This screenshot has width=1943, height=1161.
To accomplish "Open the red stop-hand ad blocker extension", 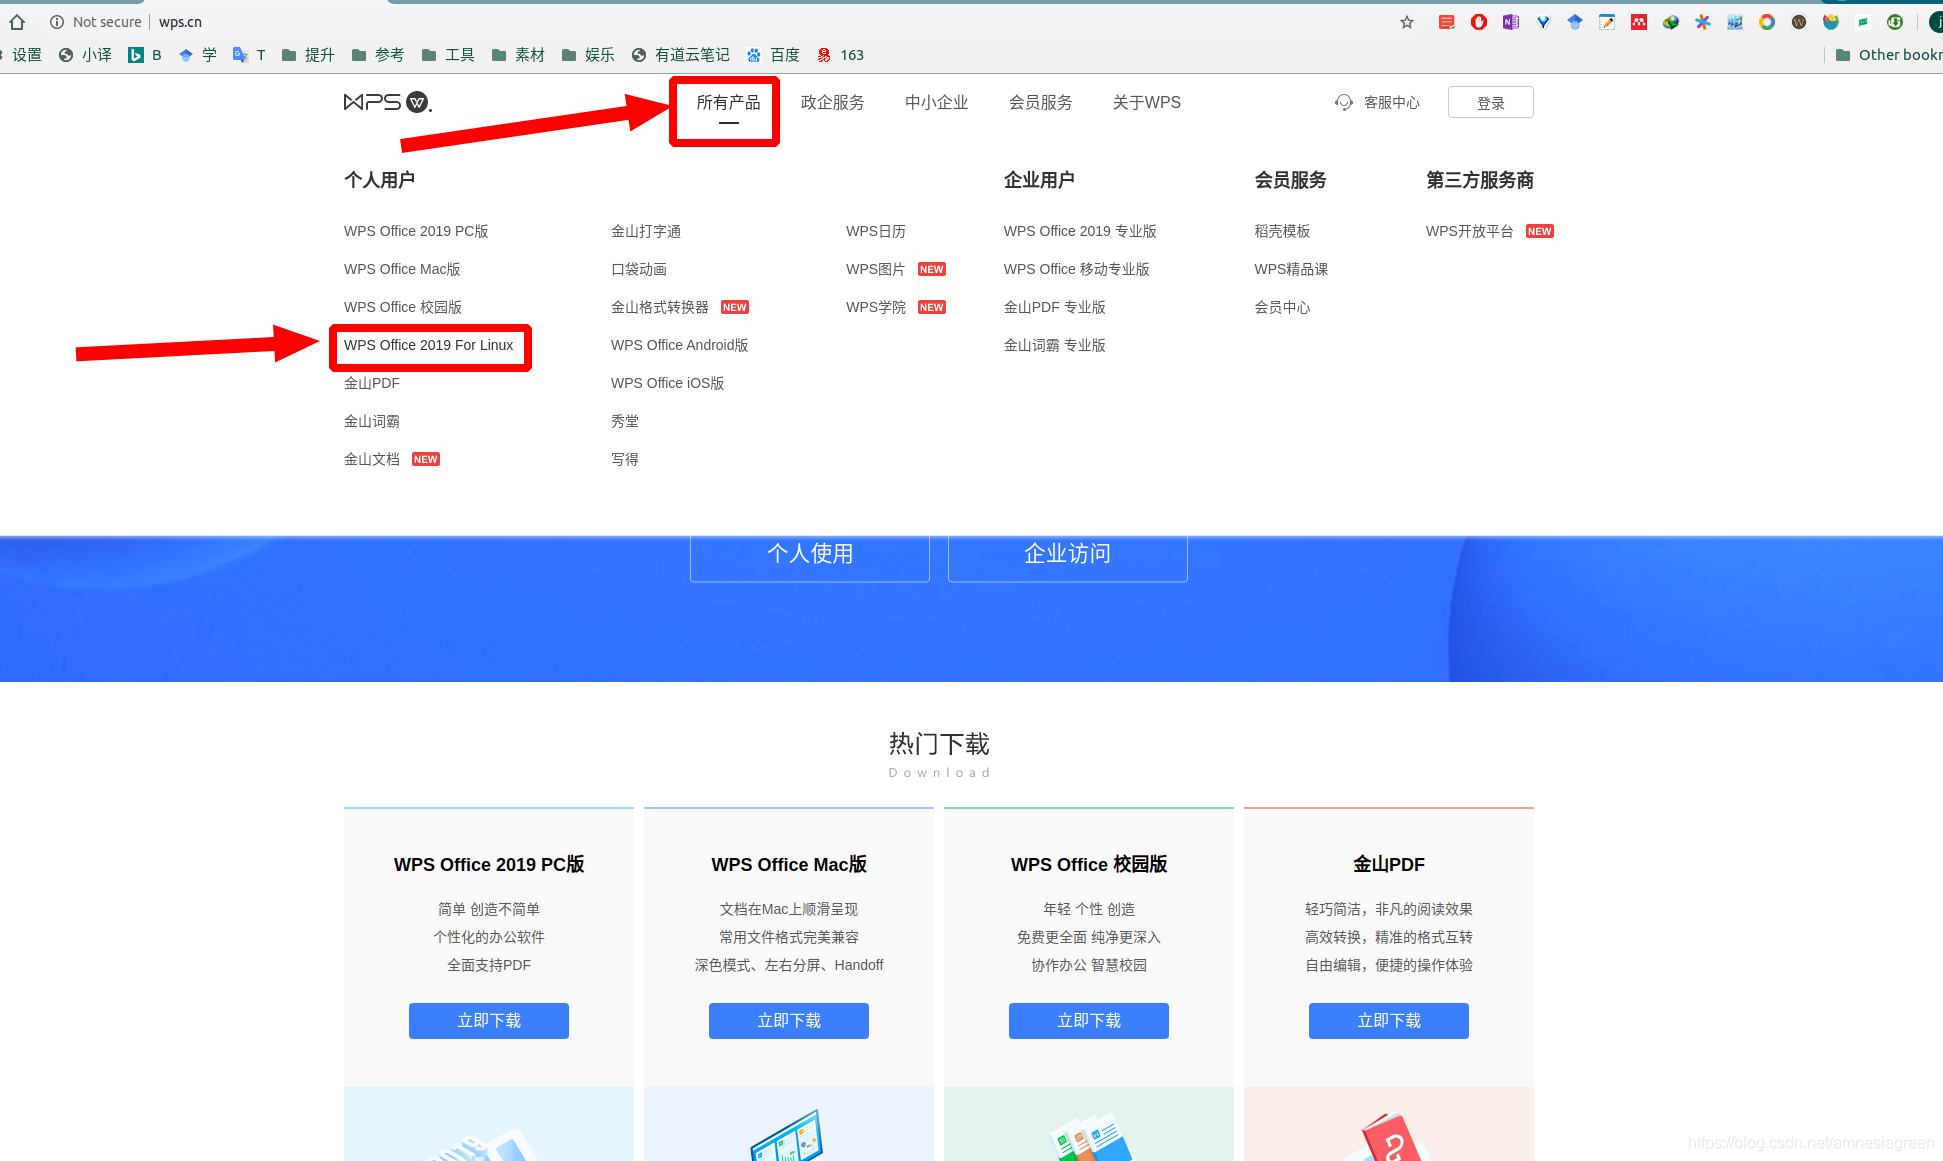I will point(1479,22).
